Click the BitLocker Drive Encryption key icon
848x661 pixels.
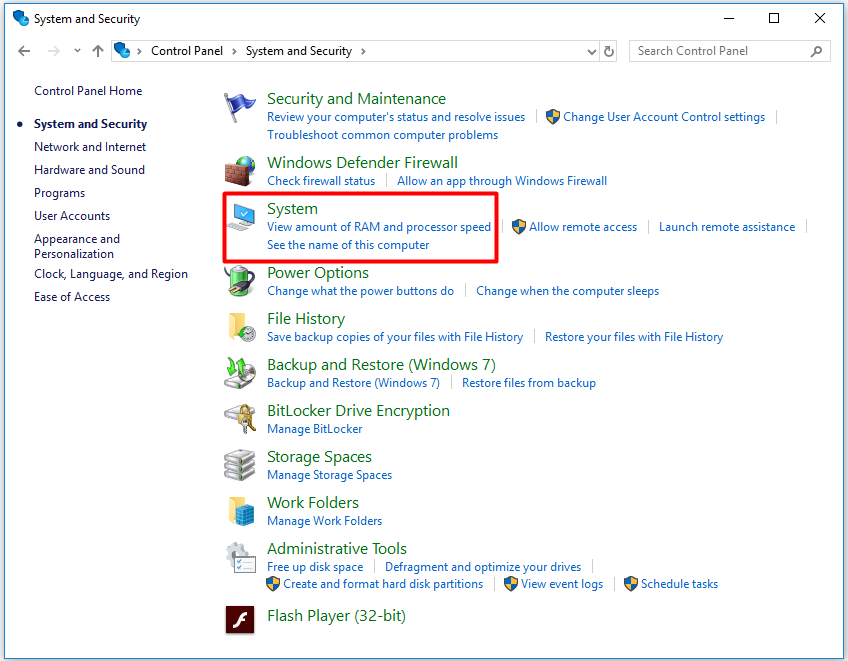click(240, 419)
